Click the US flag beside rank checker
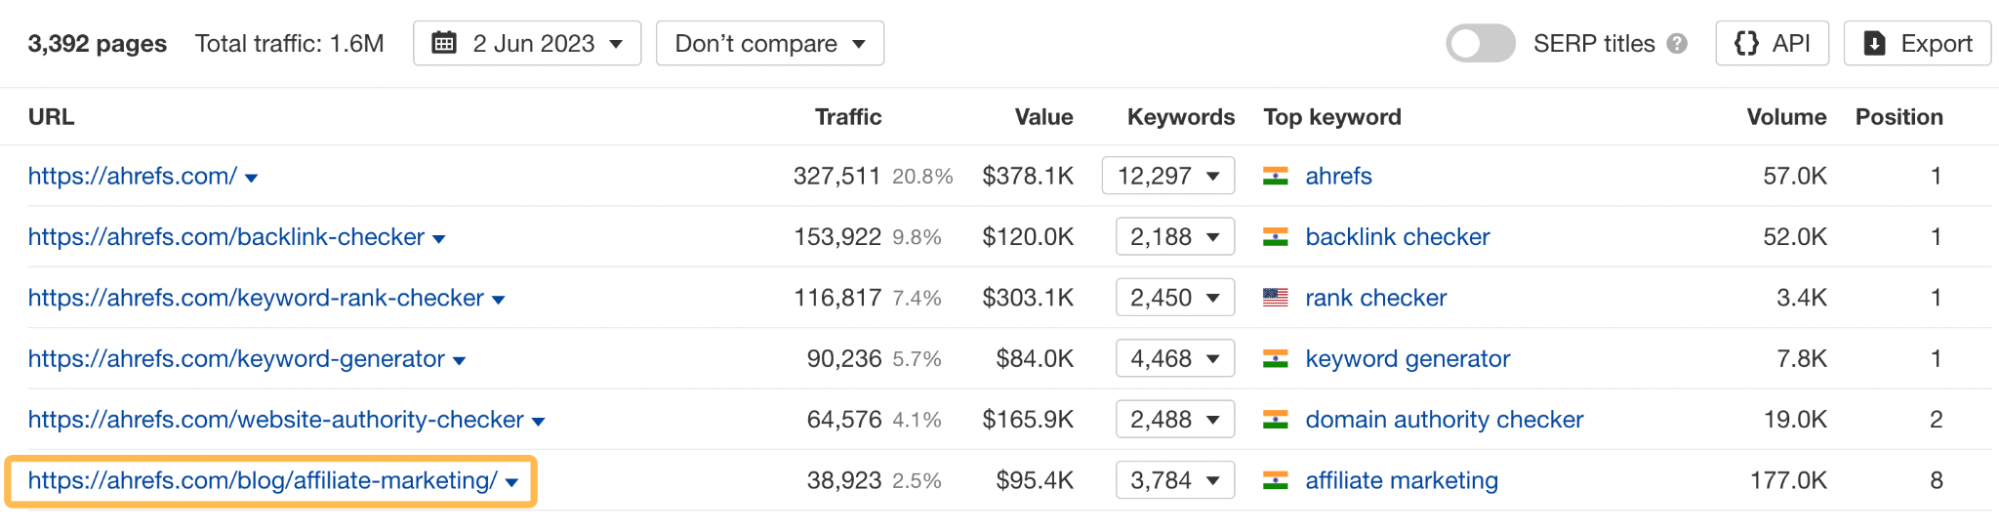Viewport: 1999px width, 522px height. (x=1275, y=298)
